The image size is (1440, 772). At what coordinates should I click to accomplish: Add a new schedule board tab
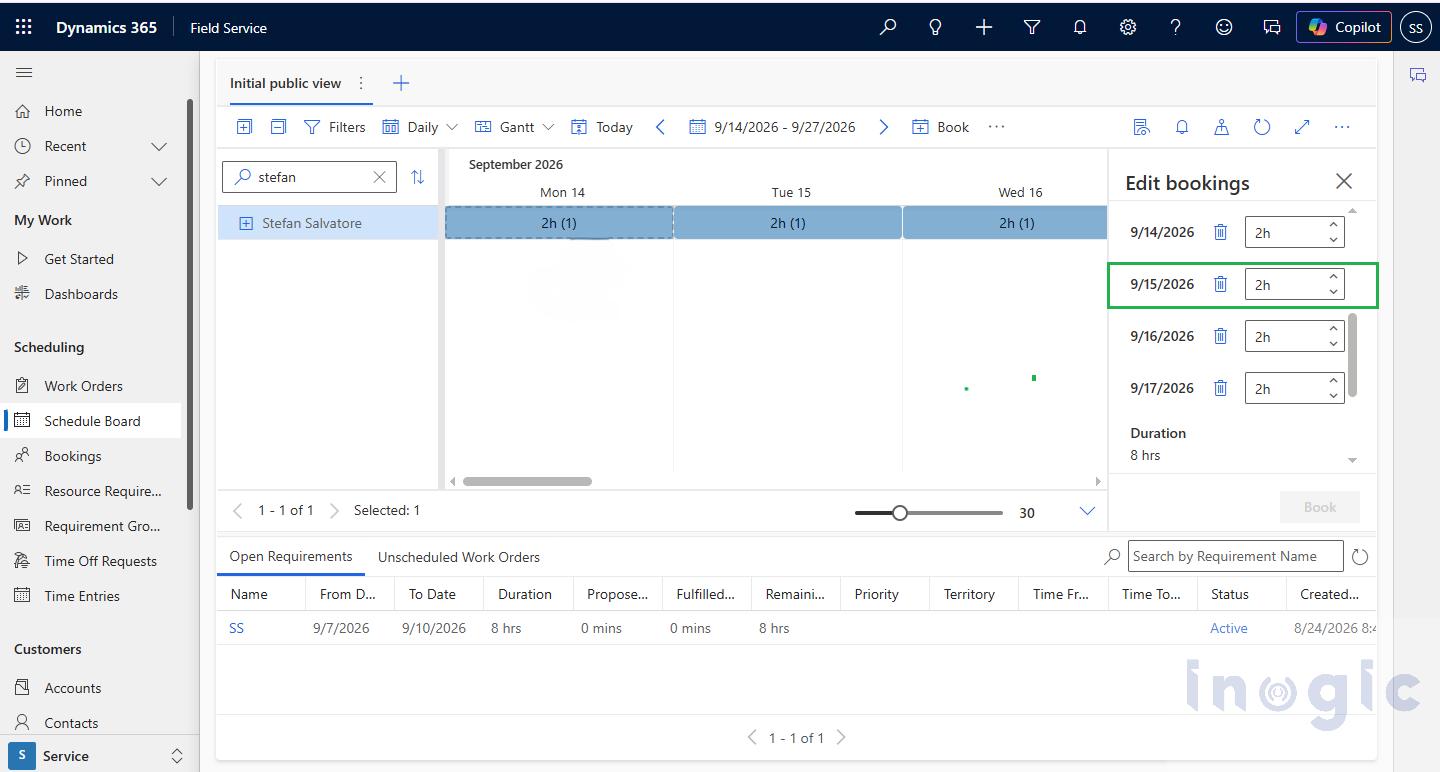click(401, 83)
